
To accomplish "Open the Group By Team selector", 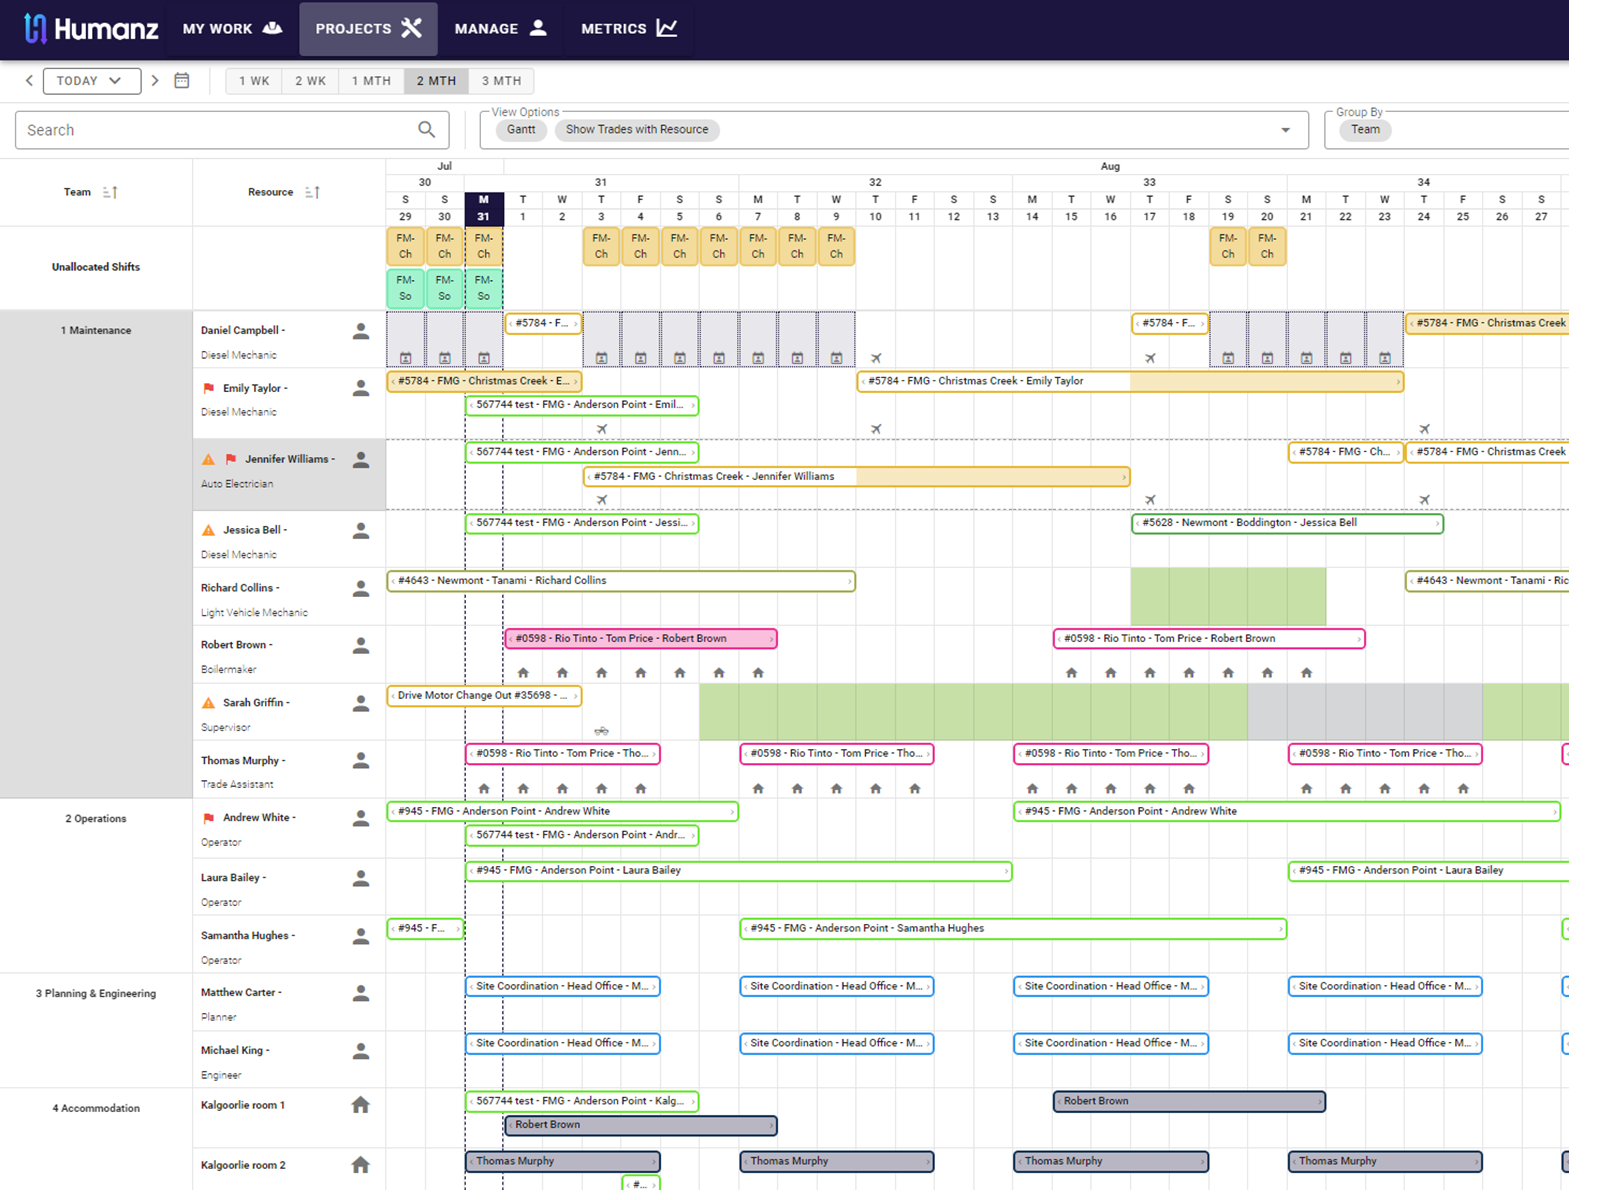I will (x=1365, y=130).
